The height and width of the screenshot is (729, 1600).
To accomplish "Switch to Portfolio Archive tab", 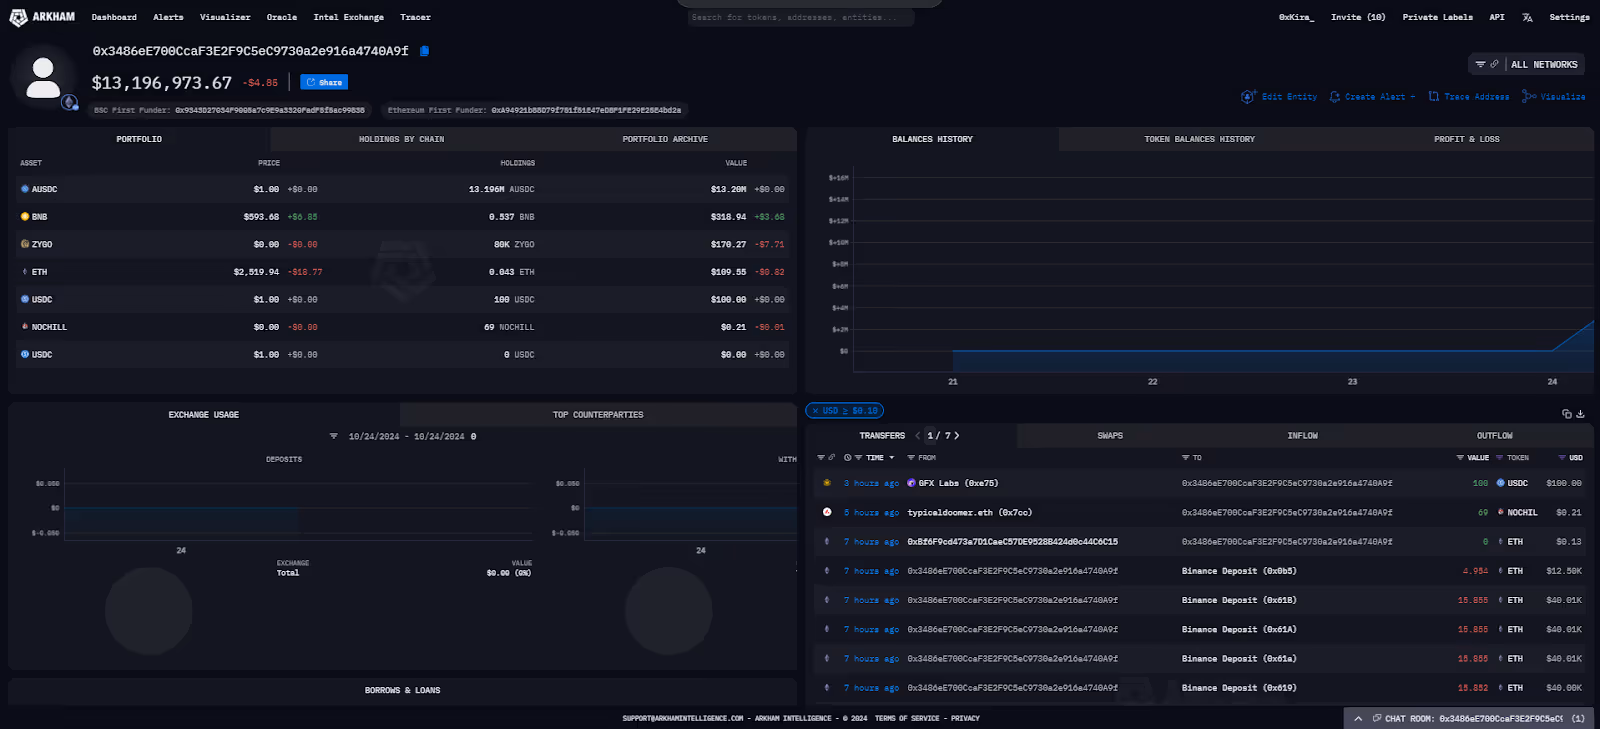I will [x=665, y=139].
